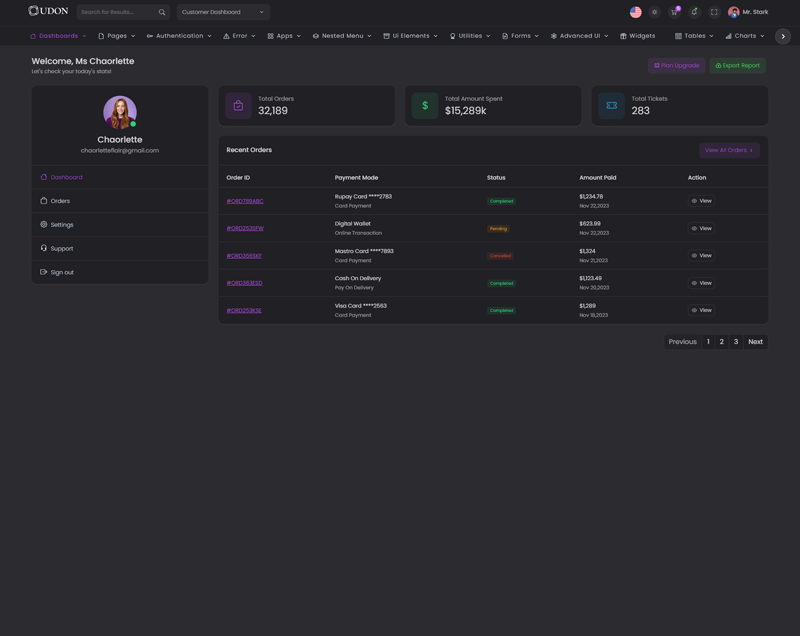Toggle the light/dark theme mode icon
This screenshot has width=800, height=636.
(x=655, y=12)
